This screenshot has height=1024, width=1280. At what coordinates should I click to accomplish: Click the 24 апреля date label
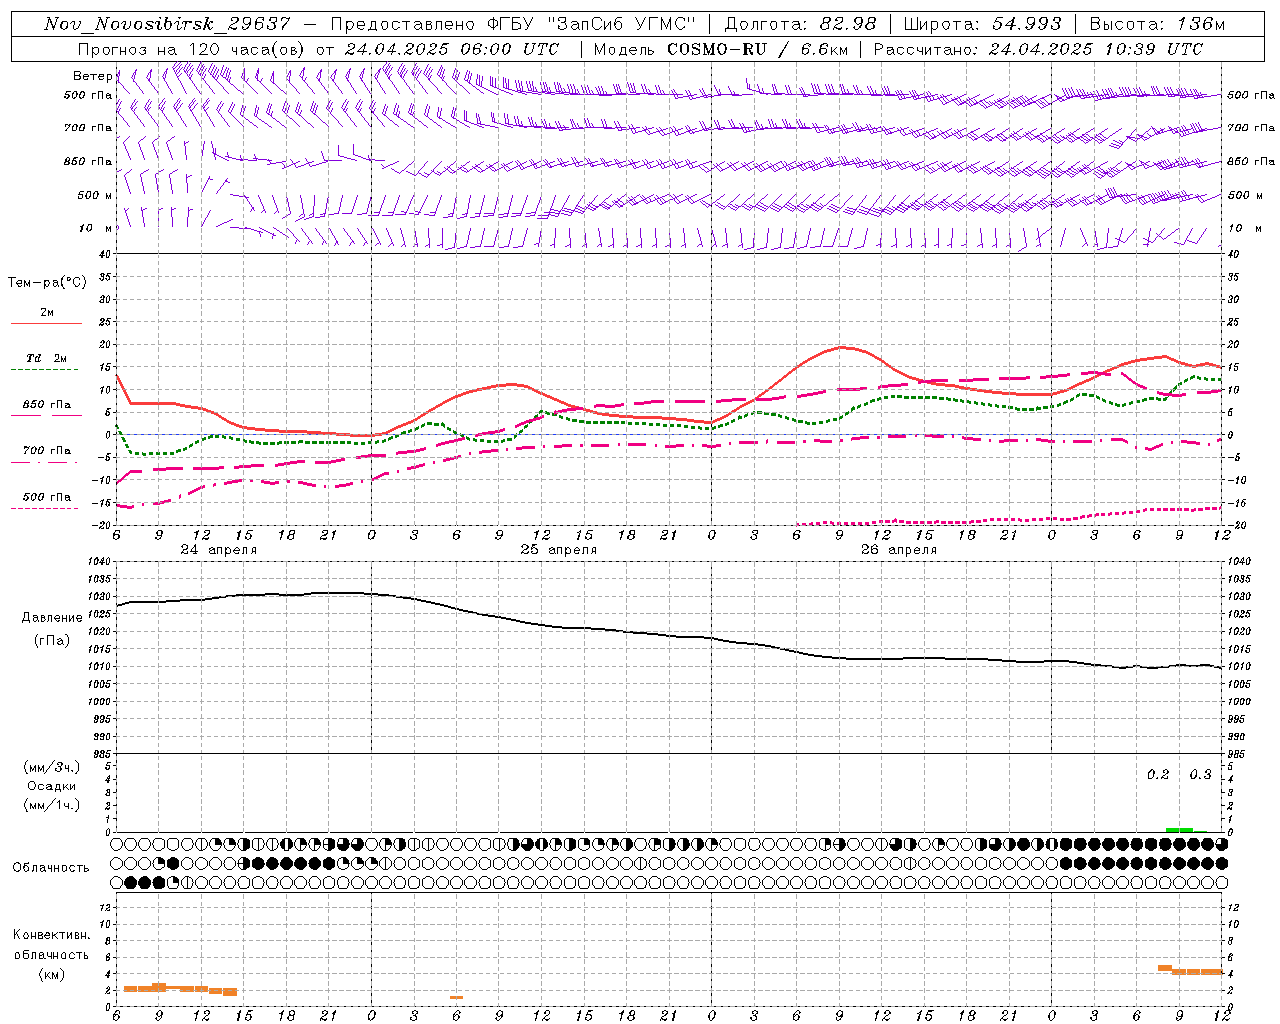pyautogui.click(x=218, y=550)
